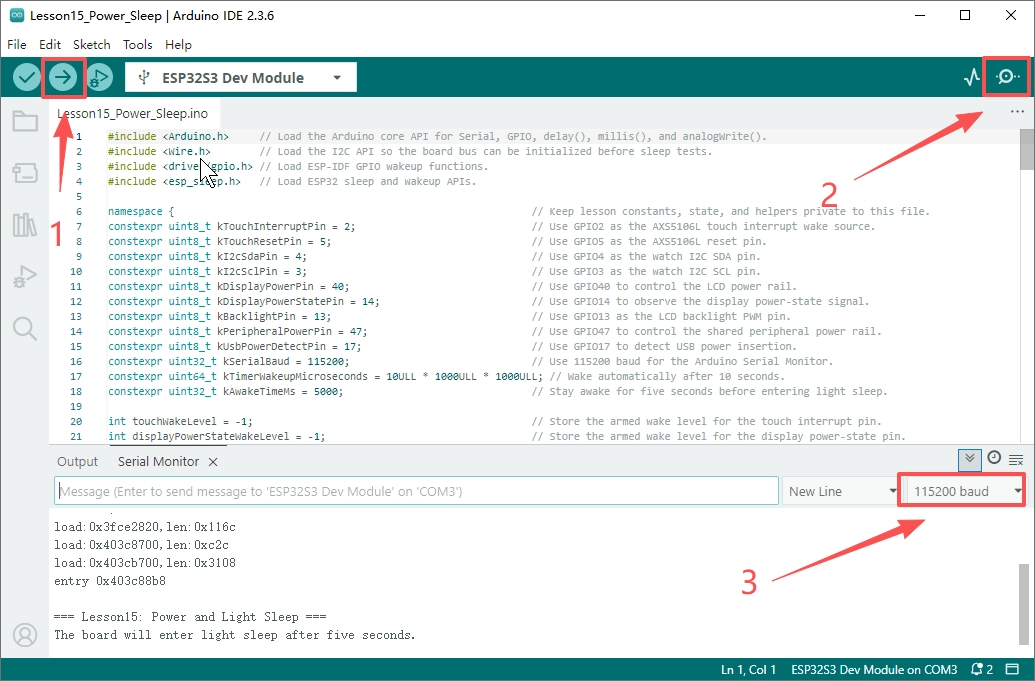Open the Tools menu
The width and height of the screenshot is (1035, 681).
point(137,44)
